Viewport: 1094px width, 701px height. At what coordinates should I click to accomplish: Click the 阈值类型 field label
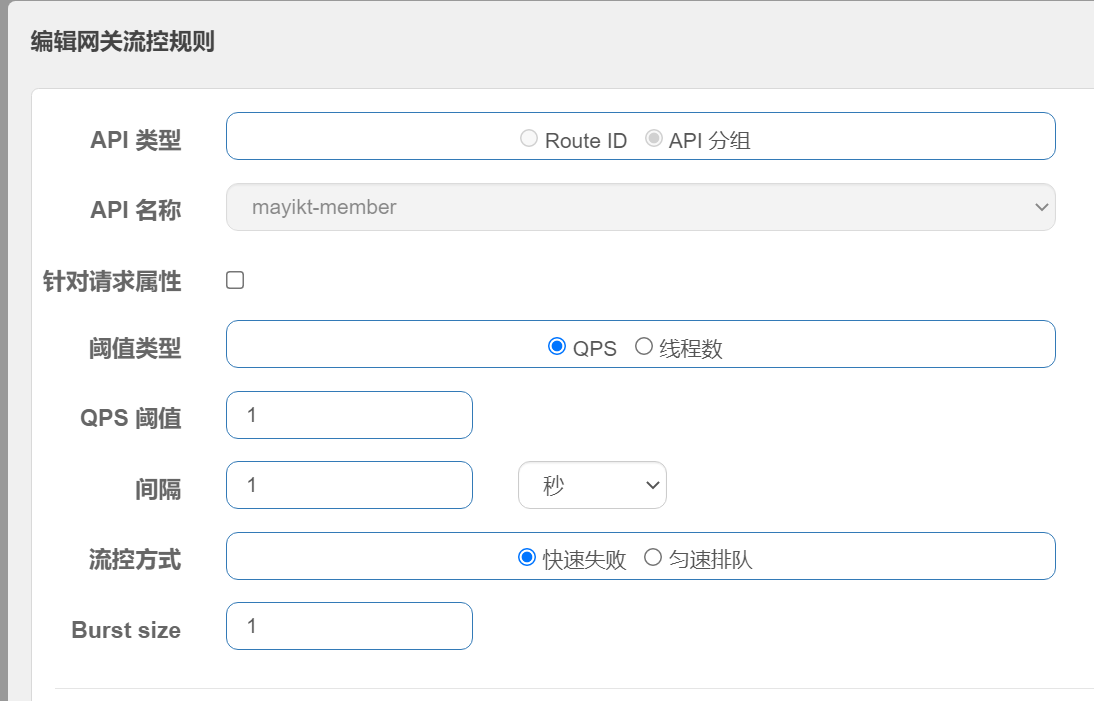(x=135, y=348)
